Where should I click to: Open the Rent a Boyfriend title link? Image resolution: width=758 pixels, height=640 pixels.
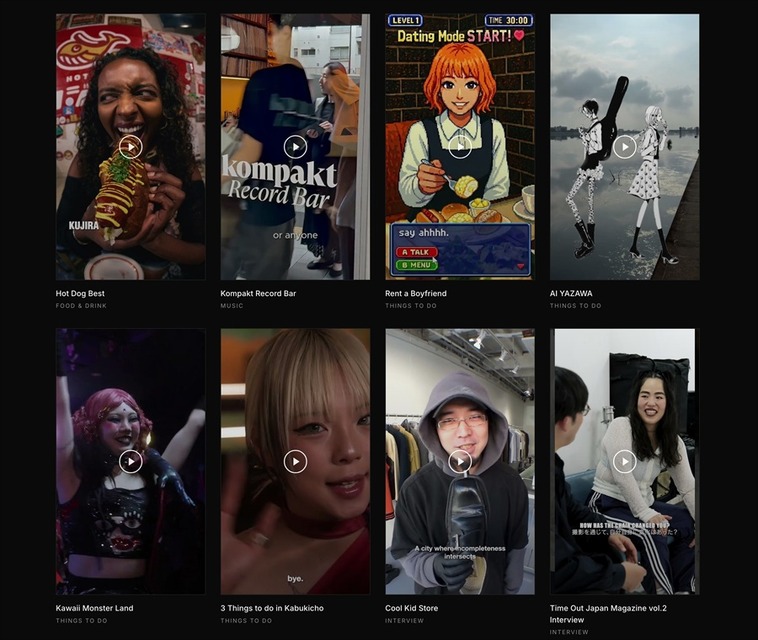(416, 293)
